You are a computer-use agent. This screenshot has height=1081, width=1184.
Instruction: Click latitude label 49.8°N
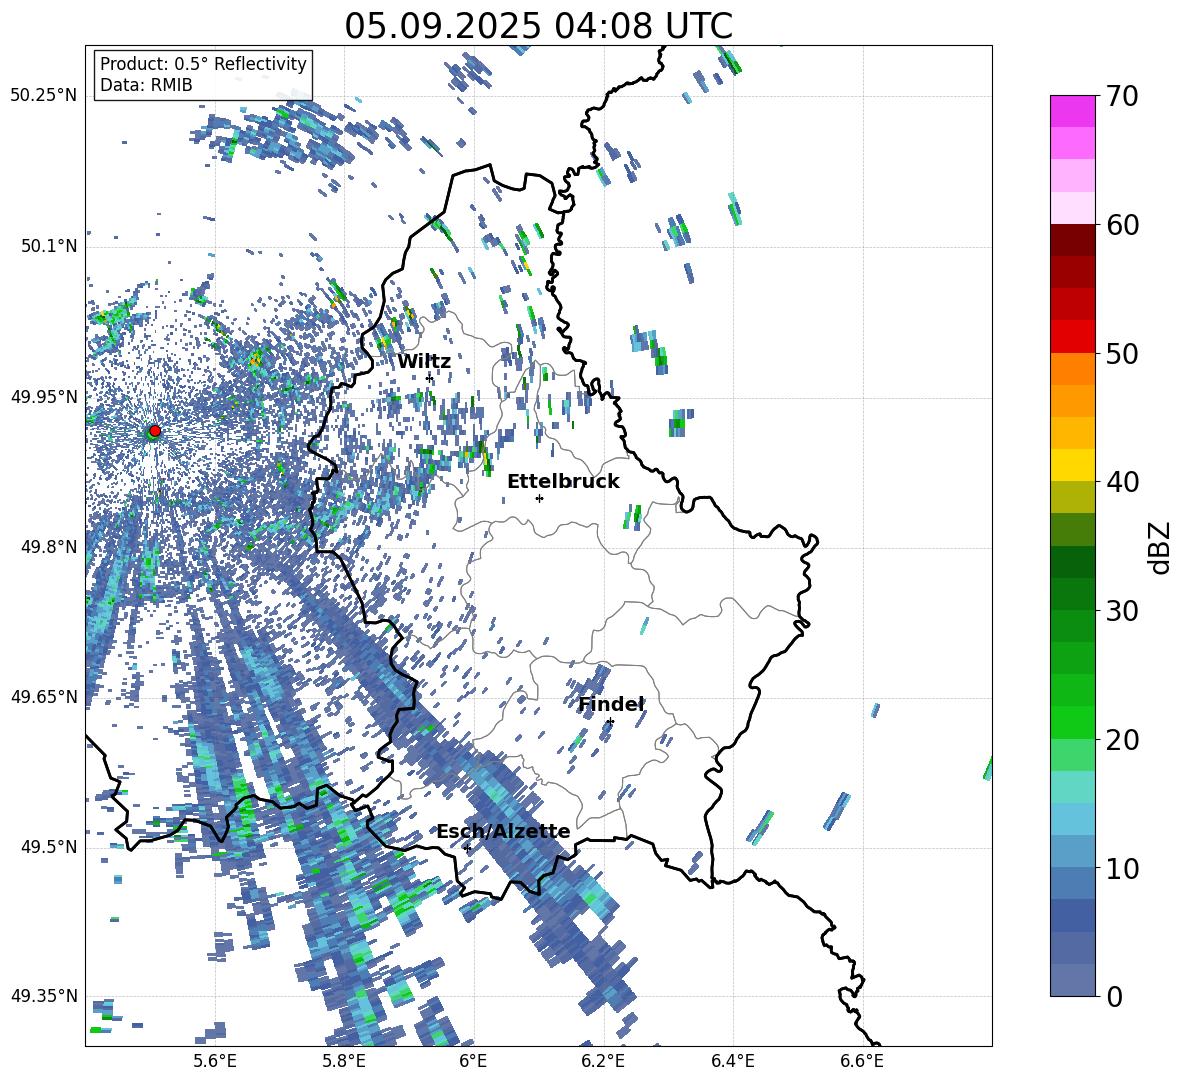click(x=48, y=547)
